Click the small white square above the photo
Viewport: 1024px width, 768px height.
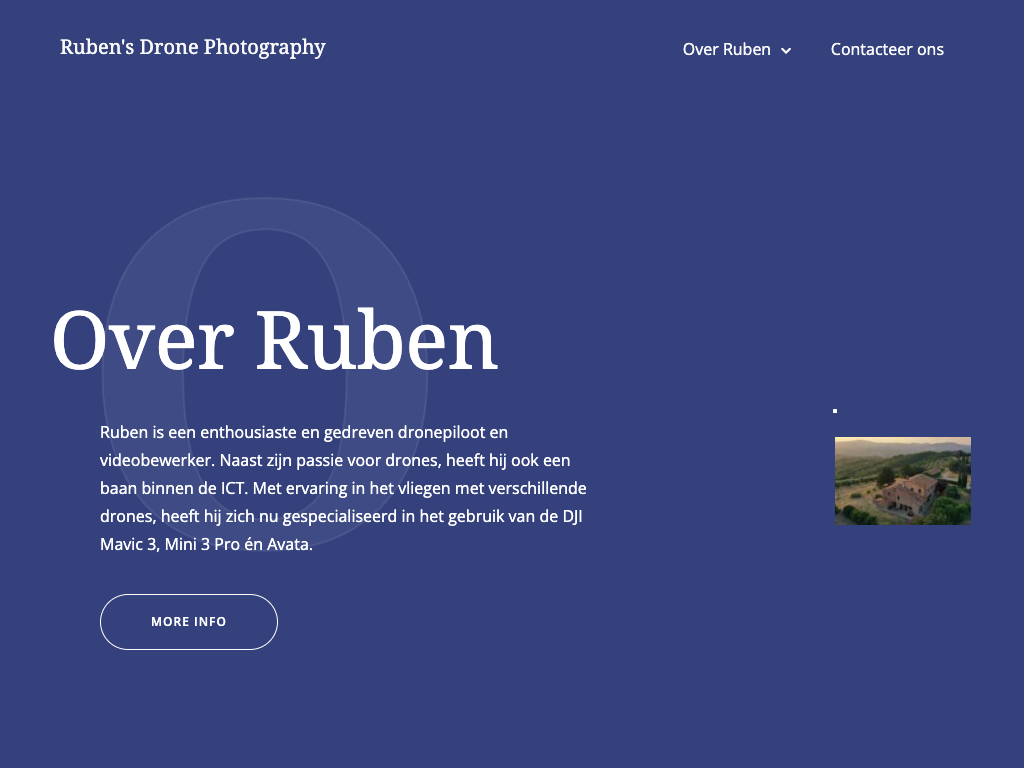click(835, 410)
